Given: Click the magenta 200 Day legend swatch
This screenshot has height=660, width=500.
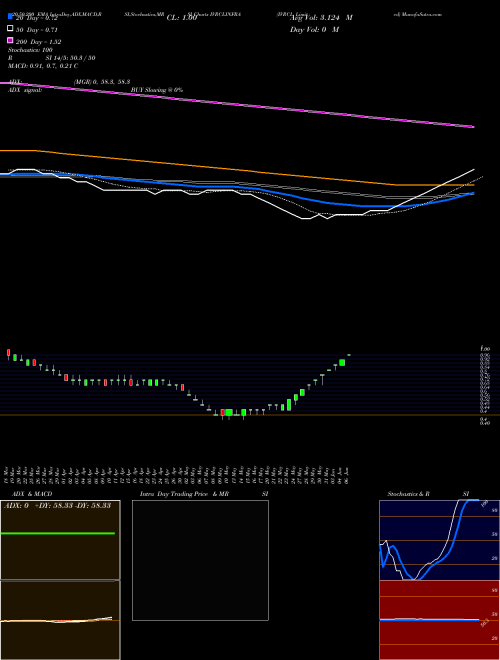Looking at the screenshot, I should 10,41.
